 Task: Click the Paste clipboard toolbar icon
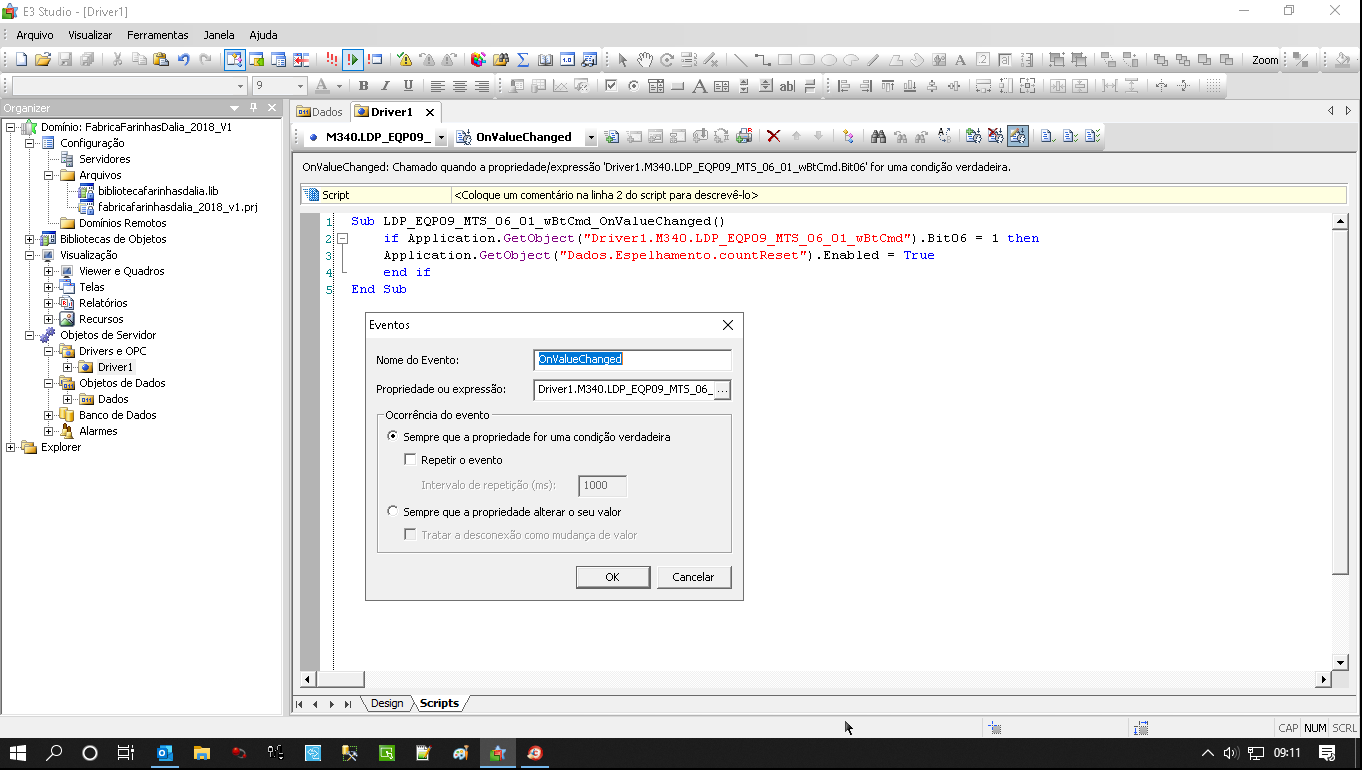160,60
